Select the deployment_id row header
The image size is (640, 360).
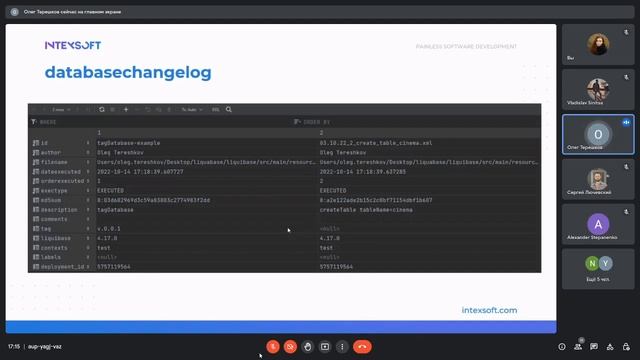(x=62, y=267)
